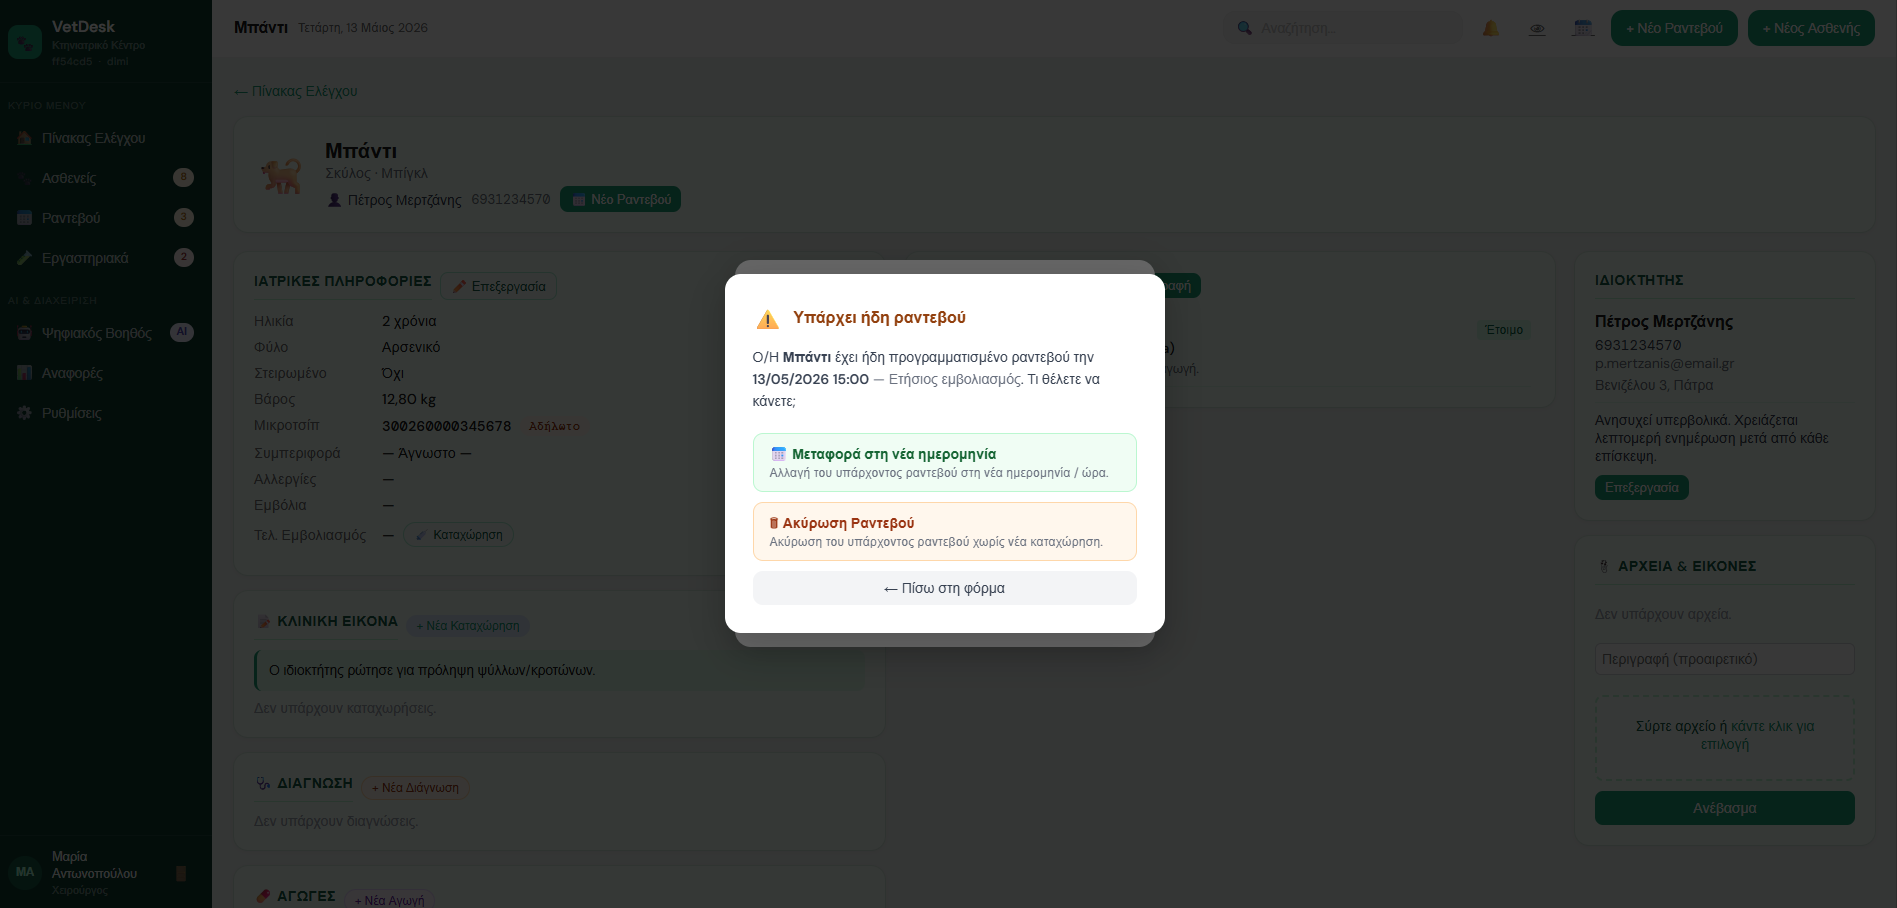Click the Αδήλωτο microchip badge
This screenshot has height=908, width=1897.
pos(554,426)
